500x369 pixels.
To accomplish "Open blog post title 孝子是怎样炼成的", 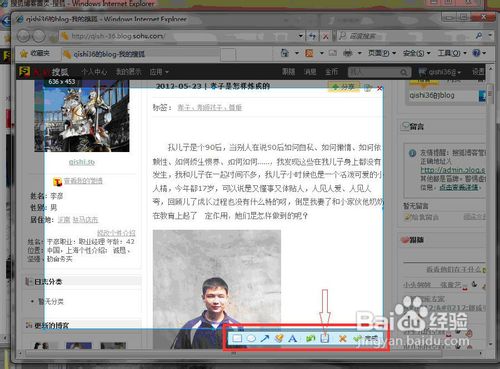I will (x=240, y=86).
